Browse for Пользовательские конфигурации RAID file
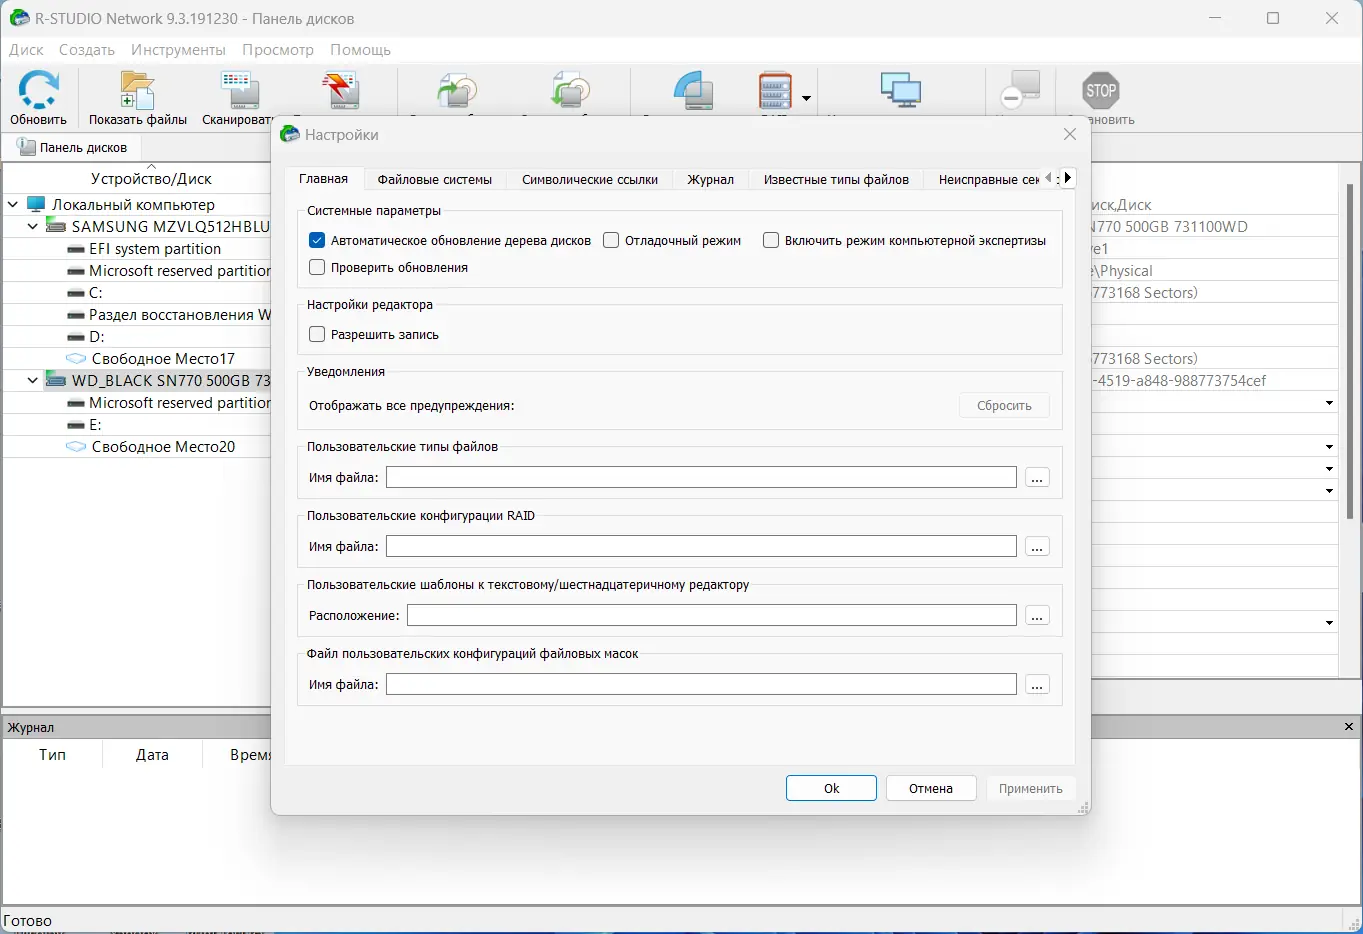This screenshot has width=1363, height=934. (x=1037, y=547)
